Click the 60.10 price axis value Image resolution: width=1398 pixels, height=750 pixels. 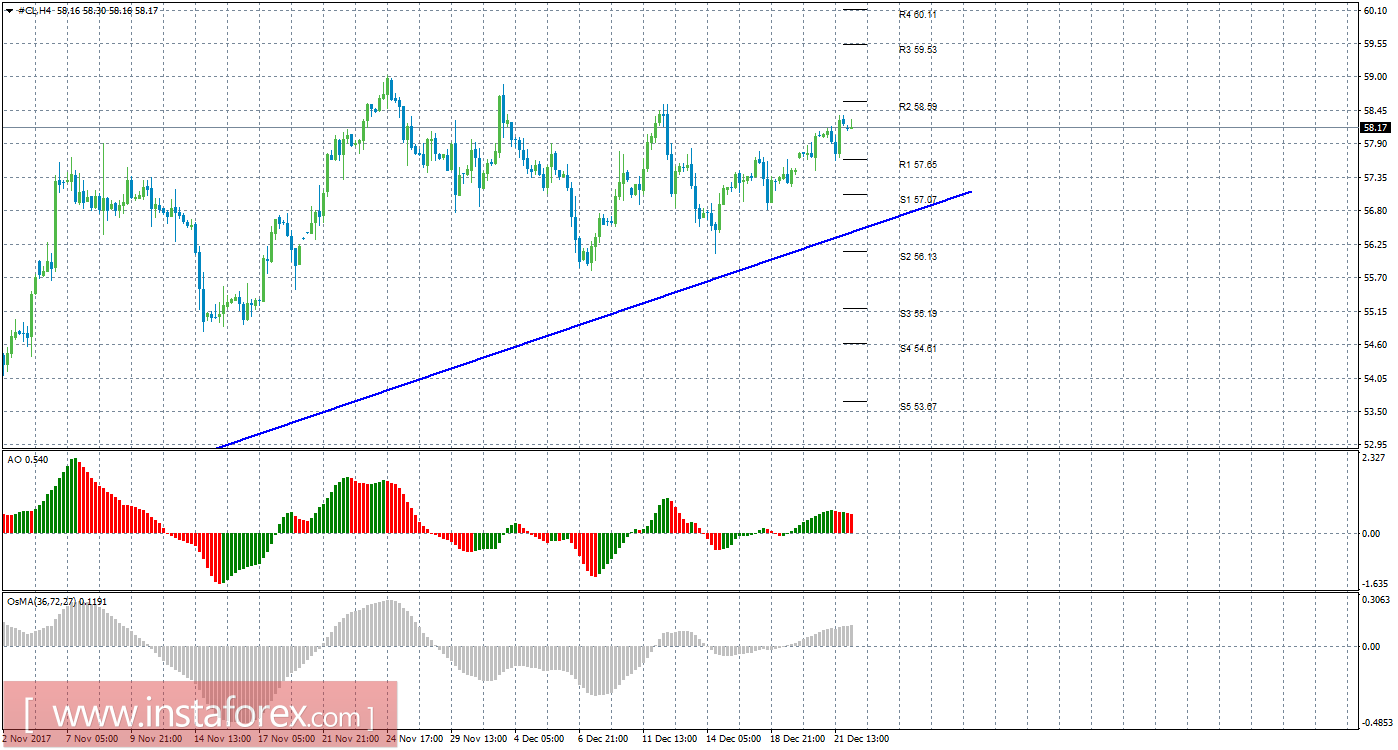click(1374, 10)
